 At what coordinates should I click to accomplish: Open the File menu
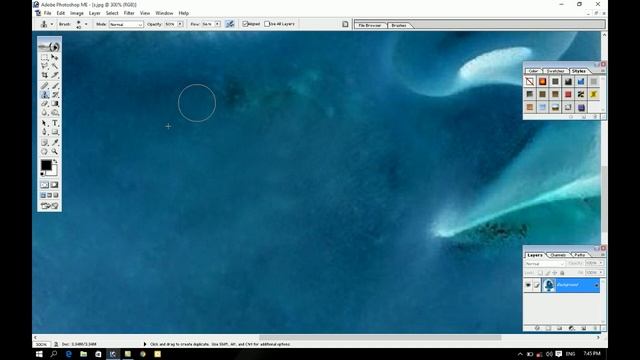point(47,13)
